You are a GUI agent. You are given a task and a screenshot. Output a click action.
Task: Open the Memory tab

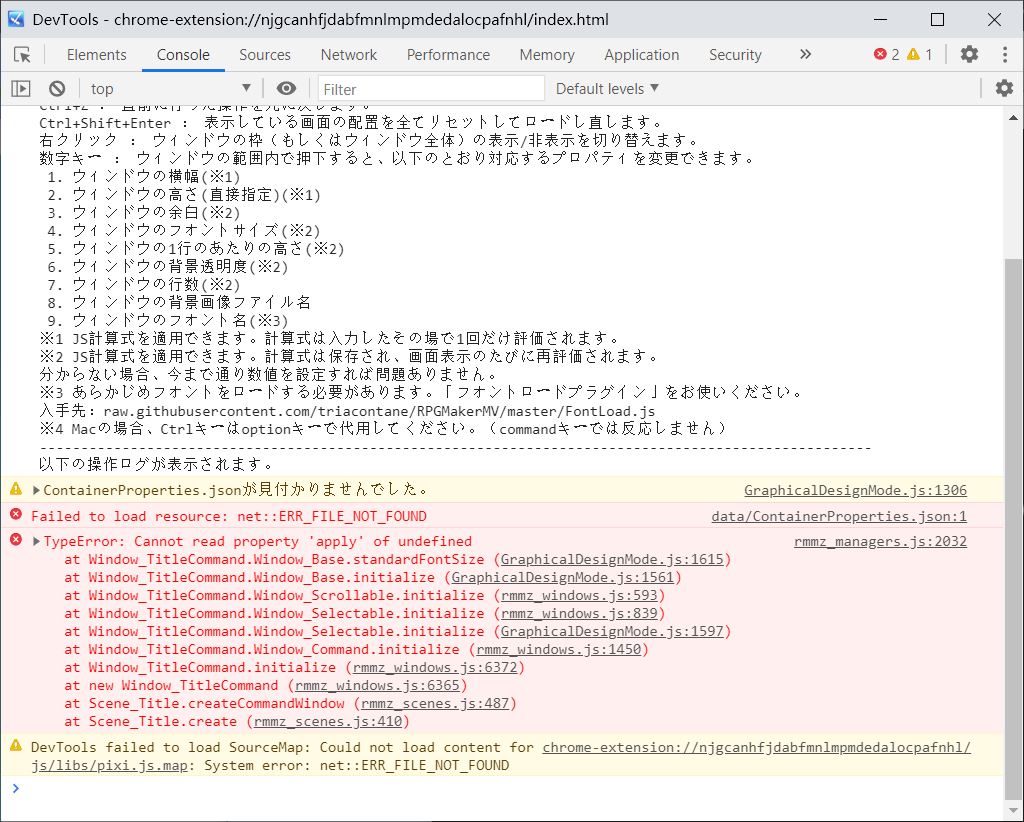tap(547, 55)
